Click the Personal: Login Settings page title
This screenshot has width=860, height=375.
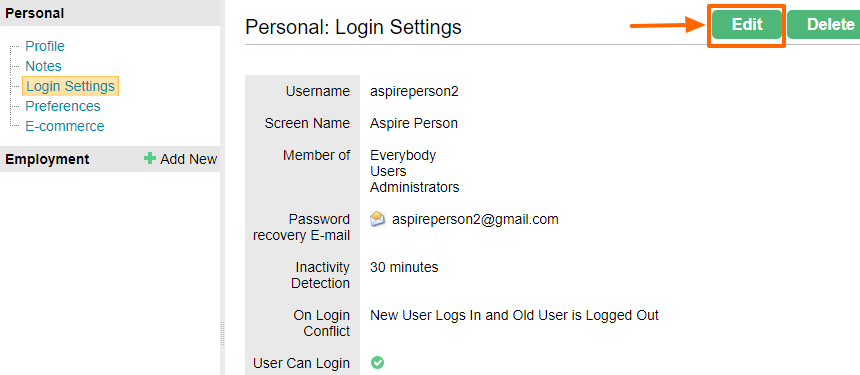[353, 27]
